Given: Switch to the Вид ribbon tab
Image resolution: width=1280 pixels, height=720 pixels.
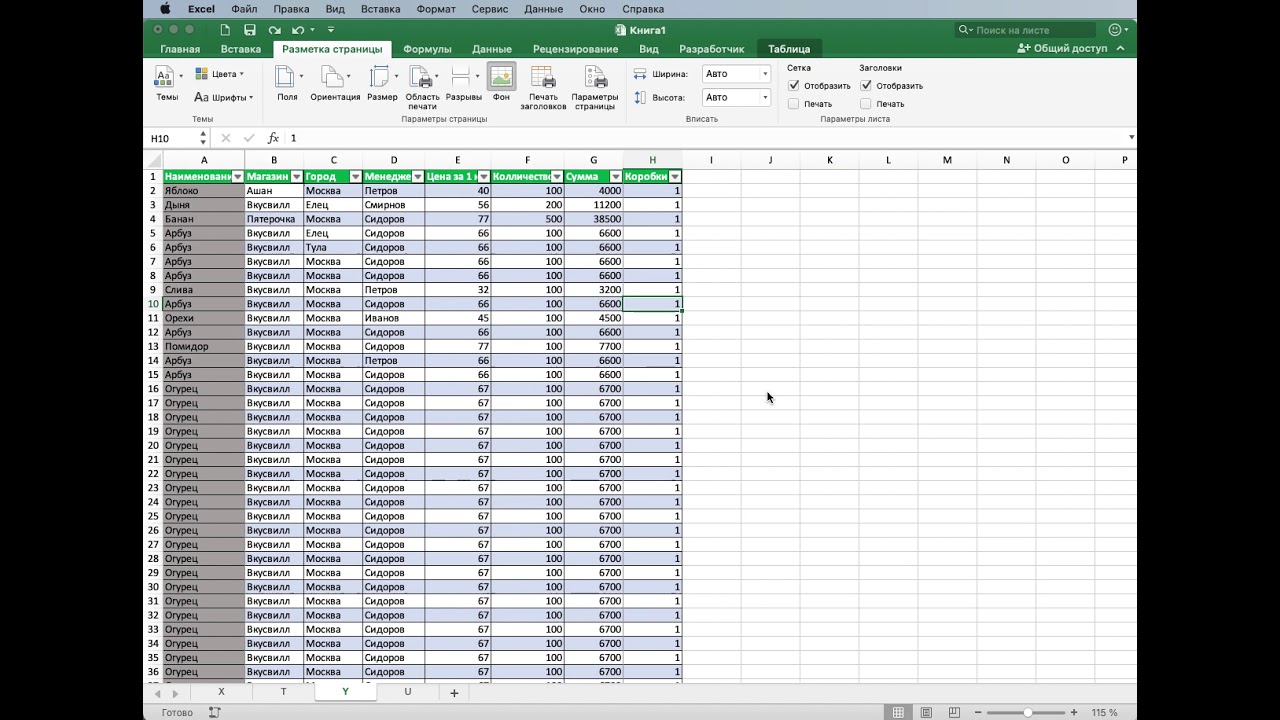Looking at the screenshot, I should (649, 49).
